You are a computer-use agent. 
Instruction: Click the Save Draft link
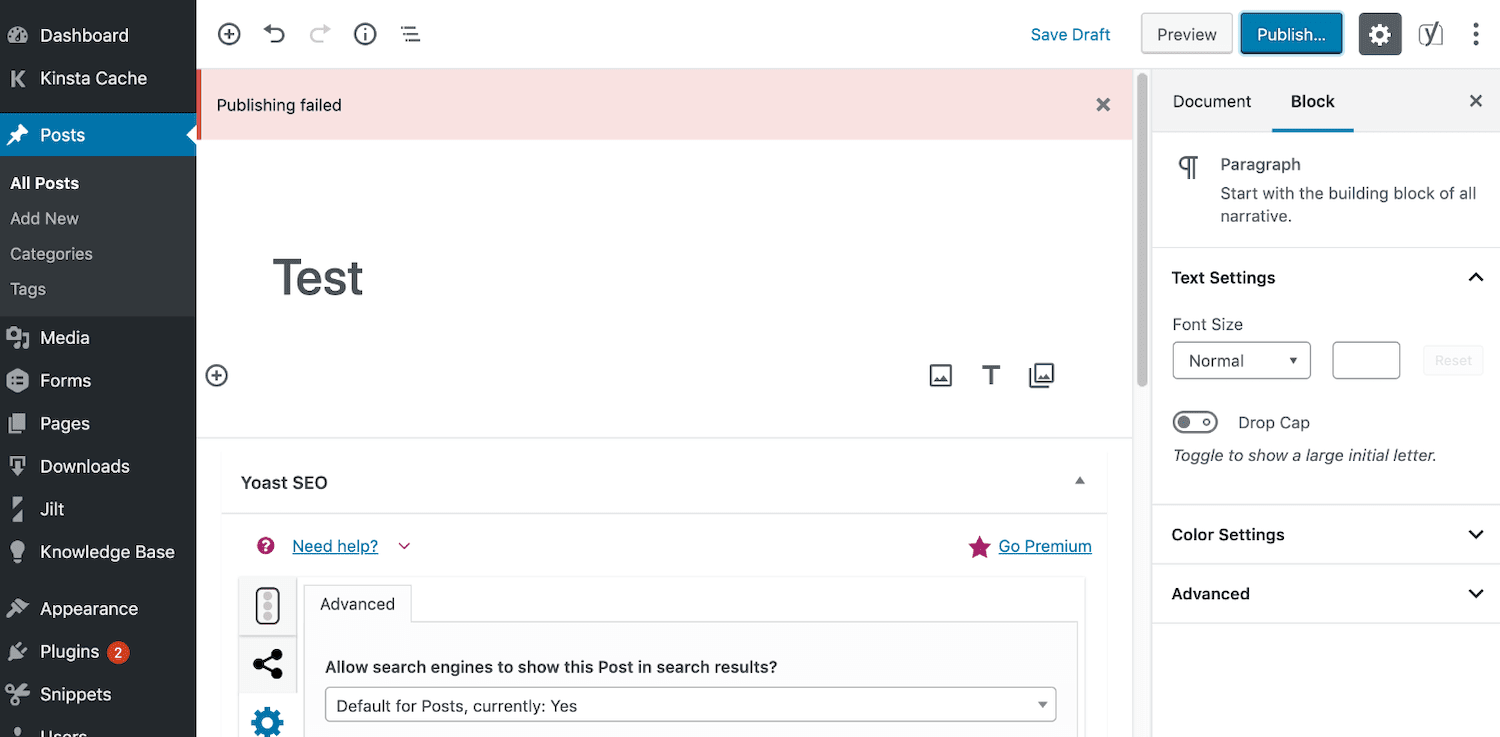1070,33
